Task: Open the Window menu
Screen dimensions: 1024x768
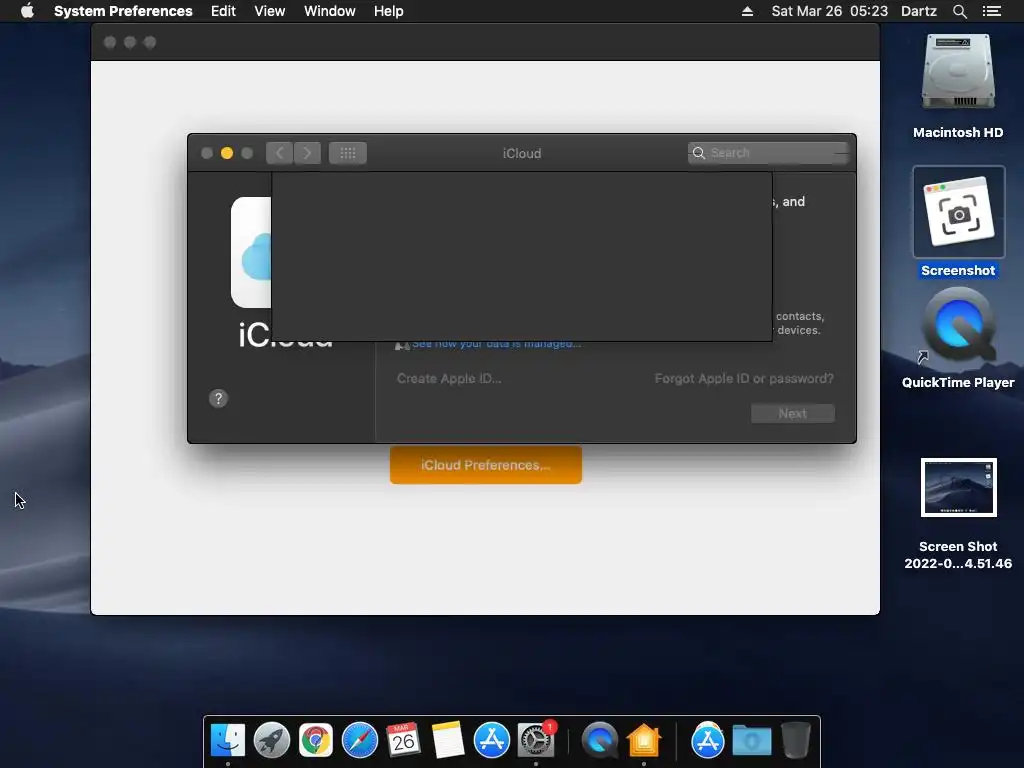Action: click(330, 11)
